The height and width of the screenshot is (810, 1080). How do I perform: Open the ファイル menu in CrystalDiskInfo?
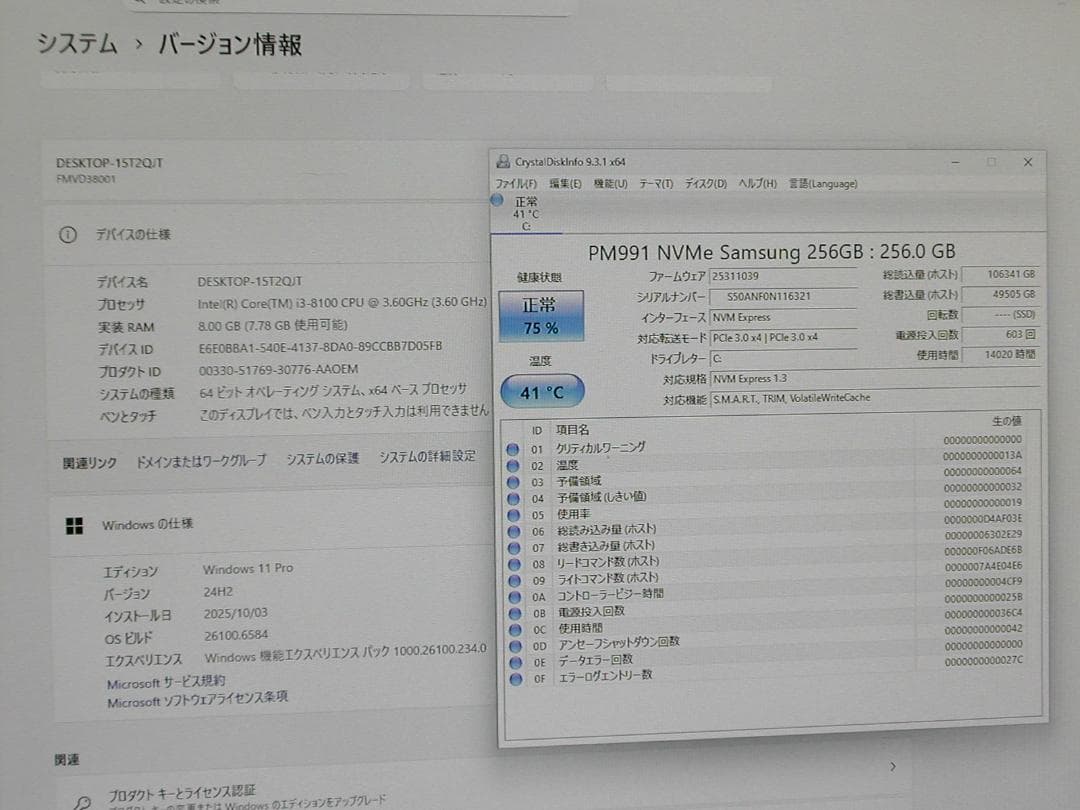[516, 183]
